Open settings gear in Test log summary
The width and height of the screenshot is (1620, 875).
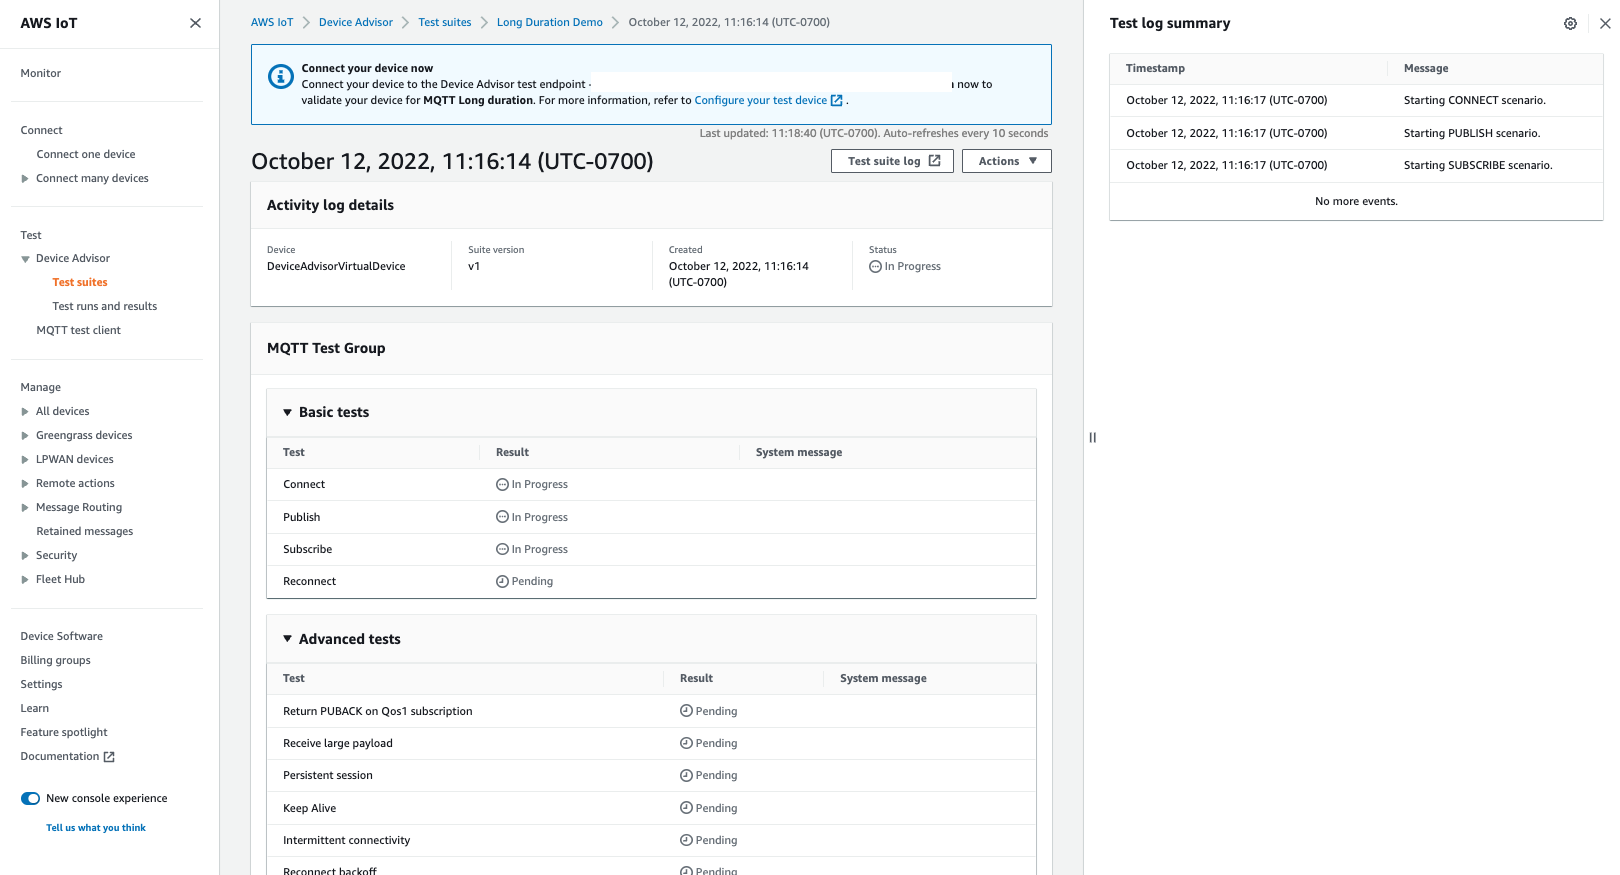[1570, 23]
